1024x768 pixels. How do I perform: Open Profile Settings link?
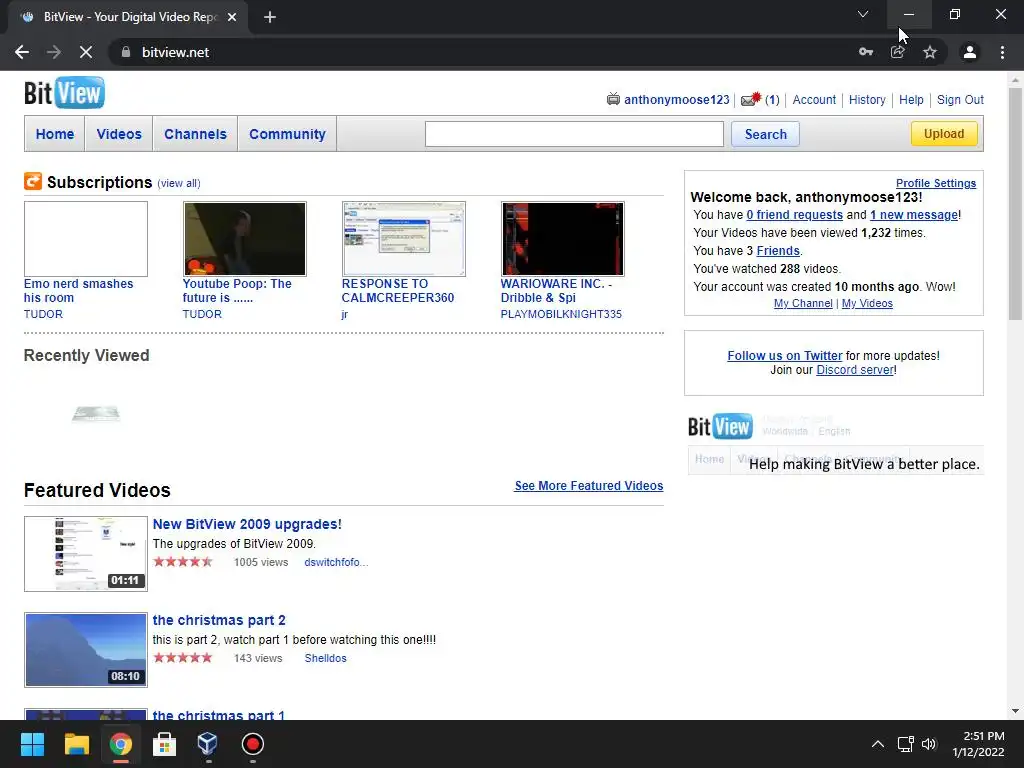[936, 183]
